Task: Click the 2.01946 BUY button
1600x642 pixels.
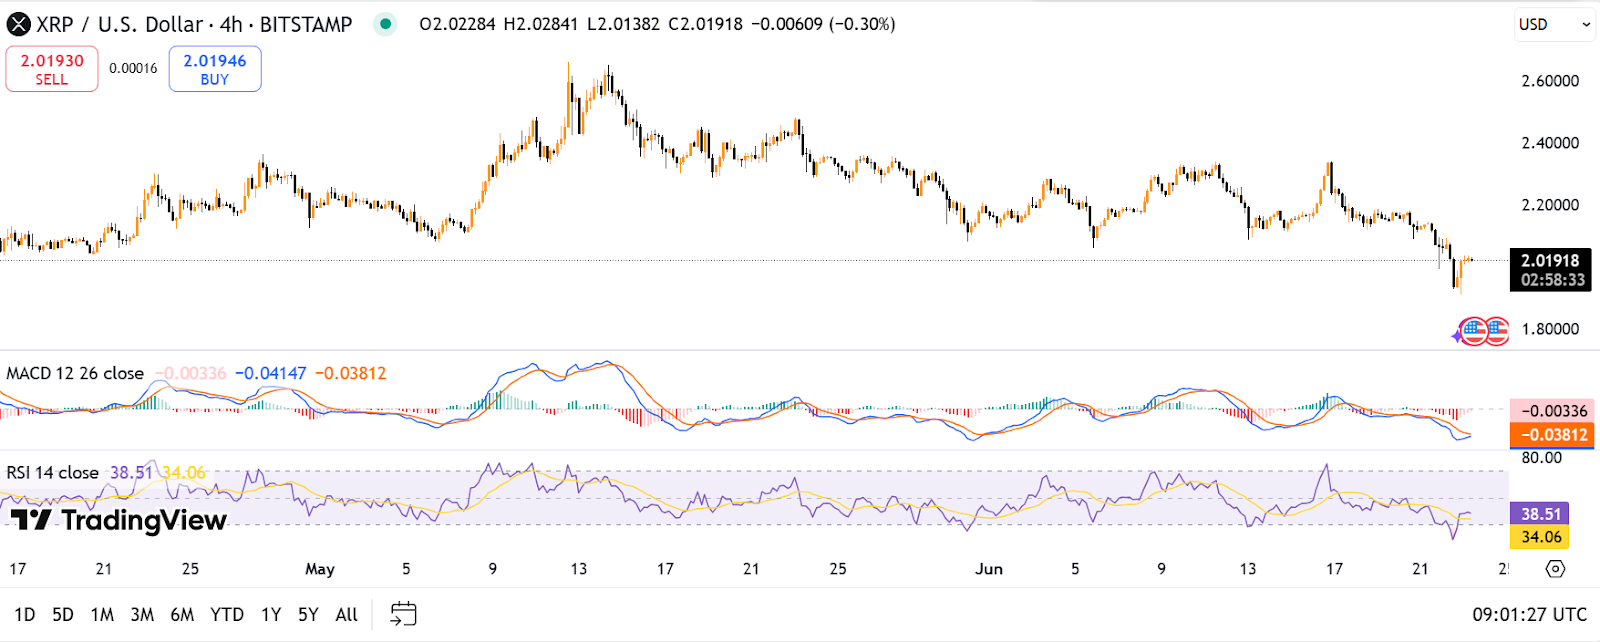Action: pos(215,69)
